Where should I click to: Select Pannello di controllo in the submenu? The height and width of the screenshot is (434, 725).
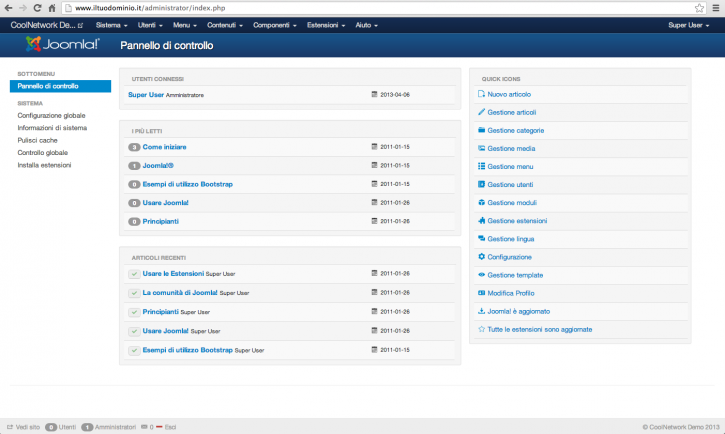pyautogui.click(x=60, y=86)
